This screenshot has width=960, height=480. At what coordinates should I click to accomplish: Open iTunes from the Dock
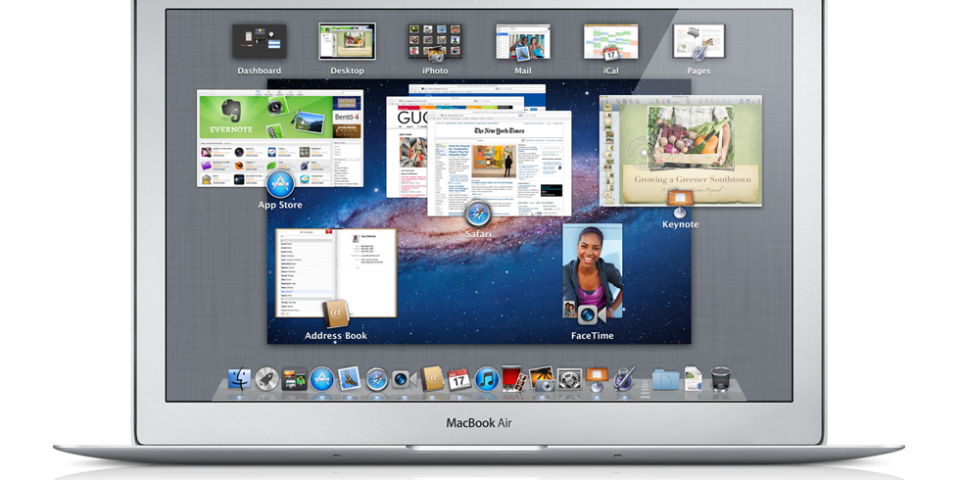point(487,379)
